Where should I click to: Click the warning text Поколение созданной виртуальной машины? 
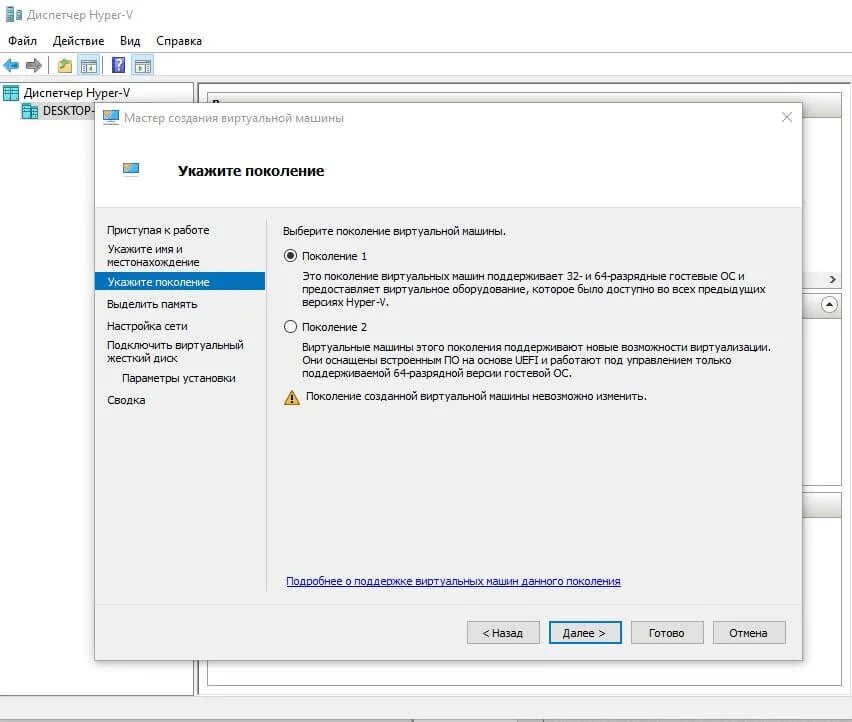point(476,396)
